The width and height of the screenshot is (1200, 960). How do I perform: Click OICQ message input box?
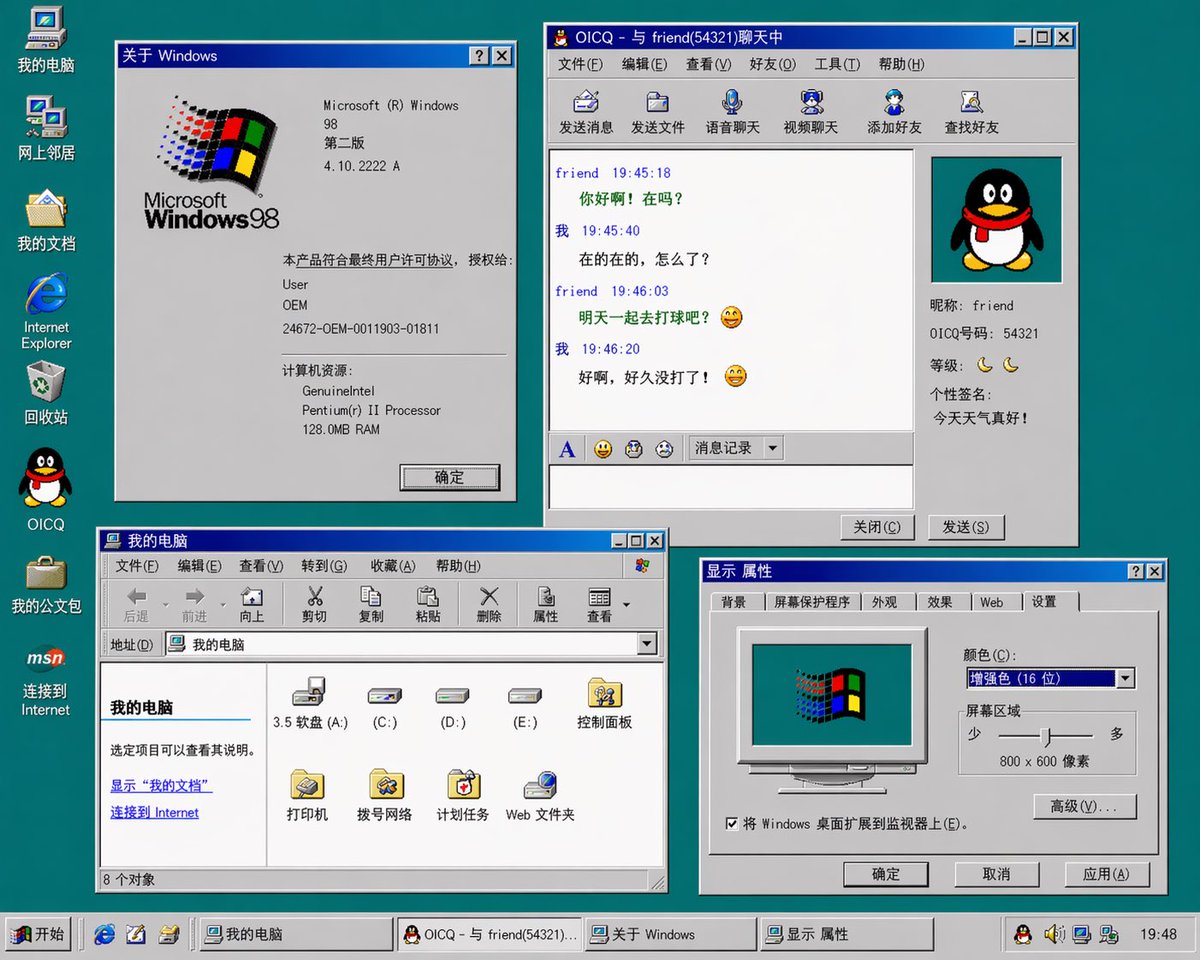coord(731,487)
